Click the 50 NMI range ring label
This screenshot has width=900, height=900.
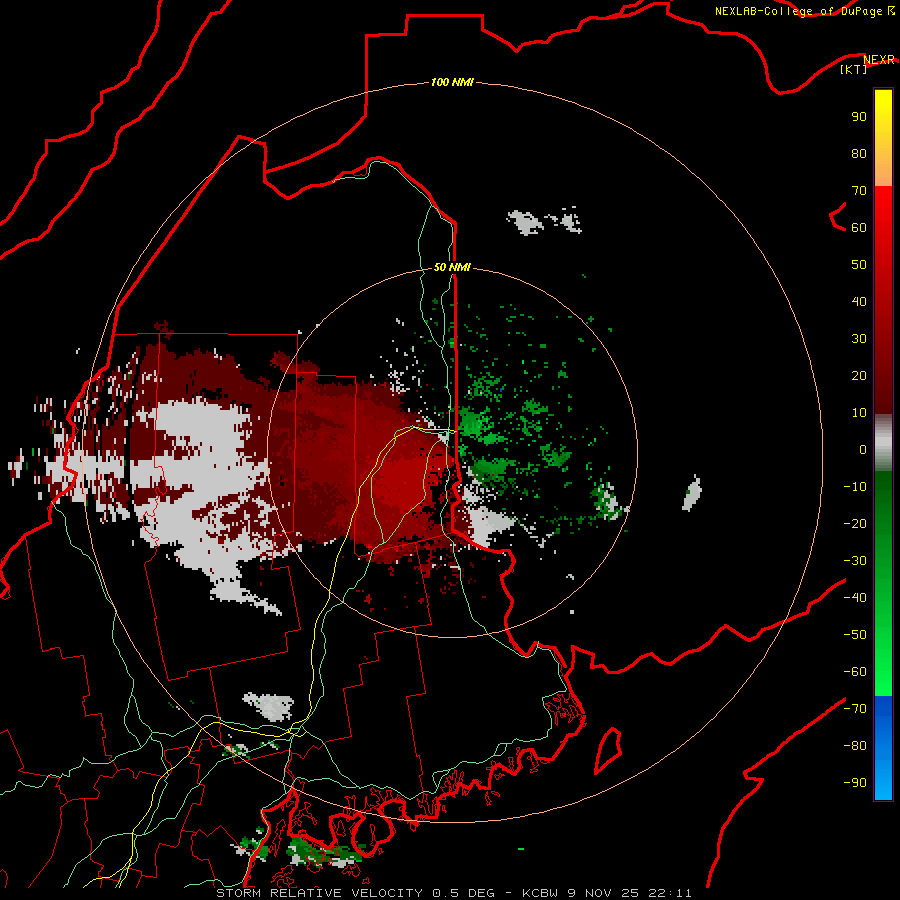tap(452, 267)
